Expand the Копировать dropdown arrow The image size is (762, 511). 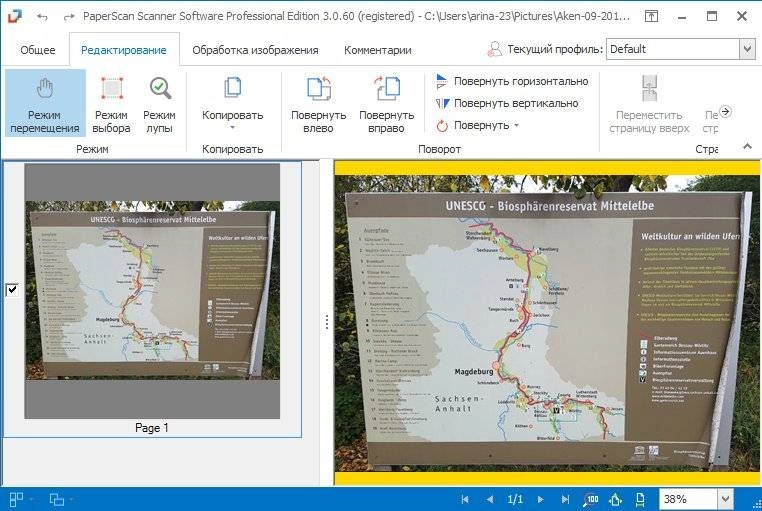(232, 128)
